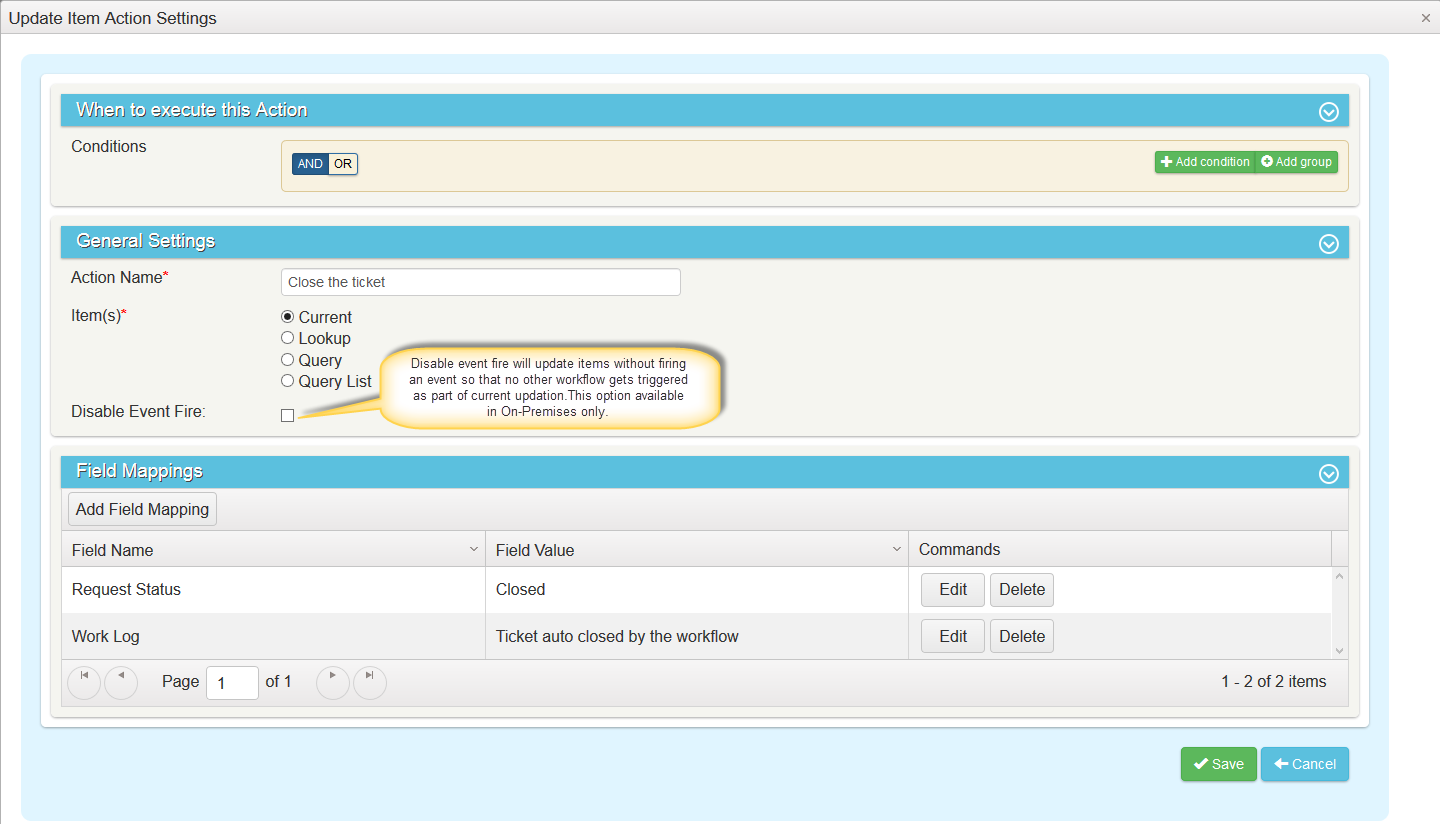Go to last page of grid

click(x=370, y=682)
